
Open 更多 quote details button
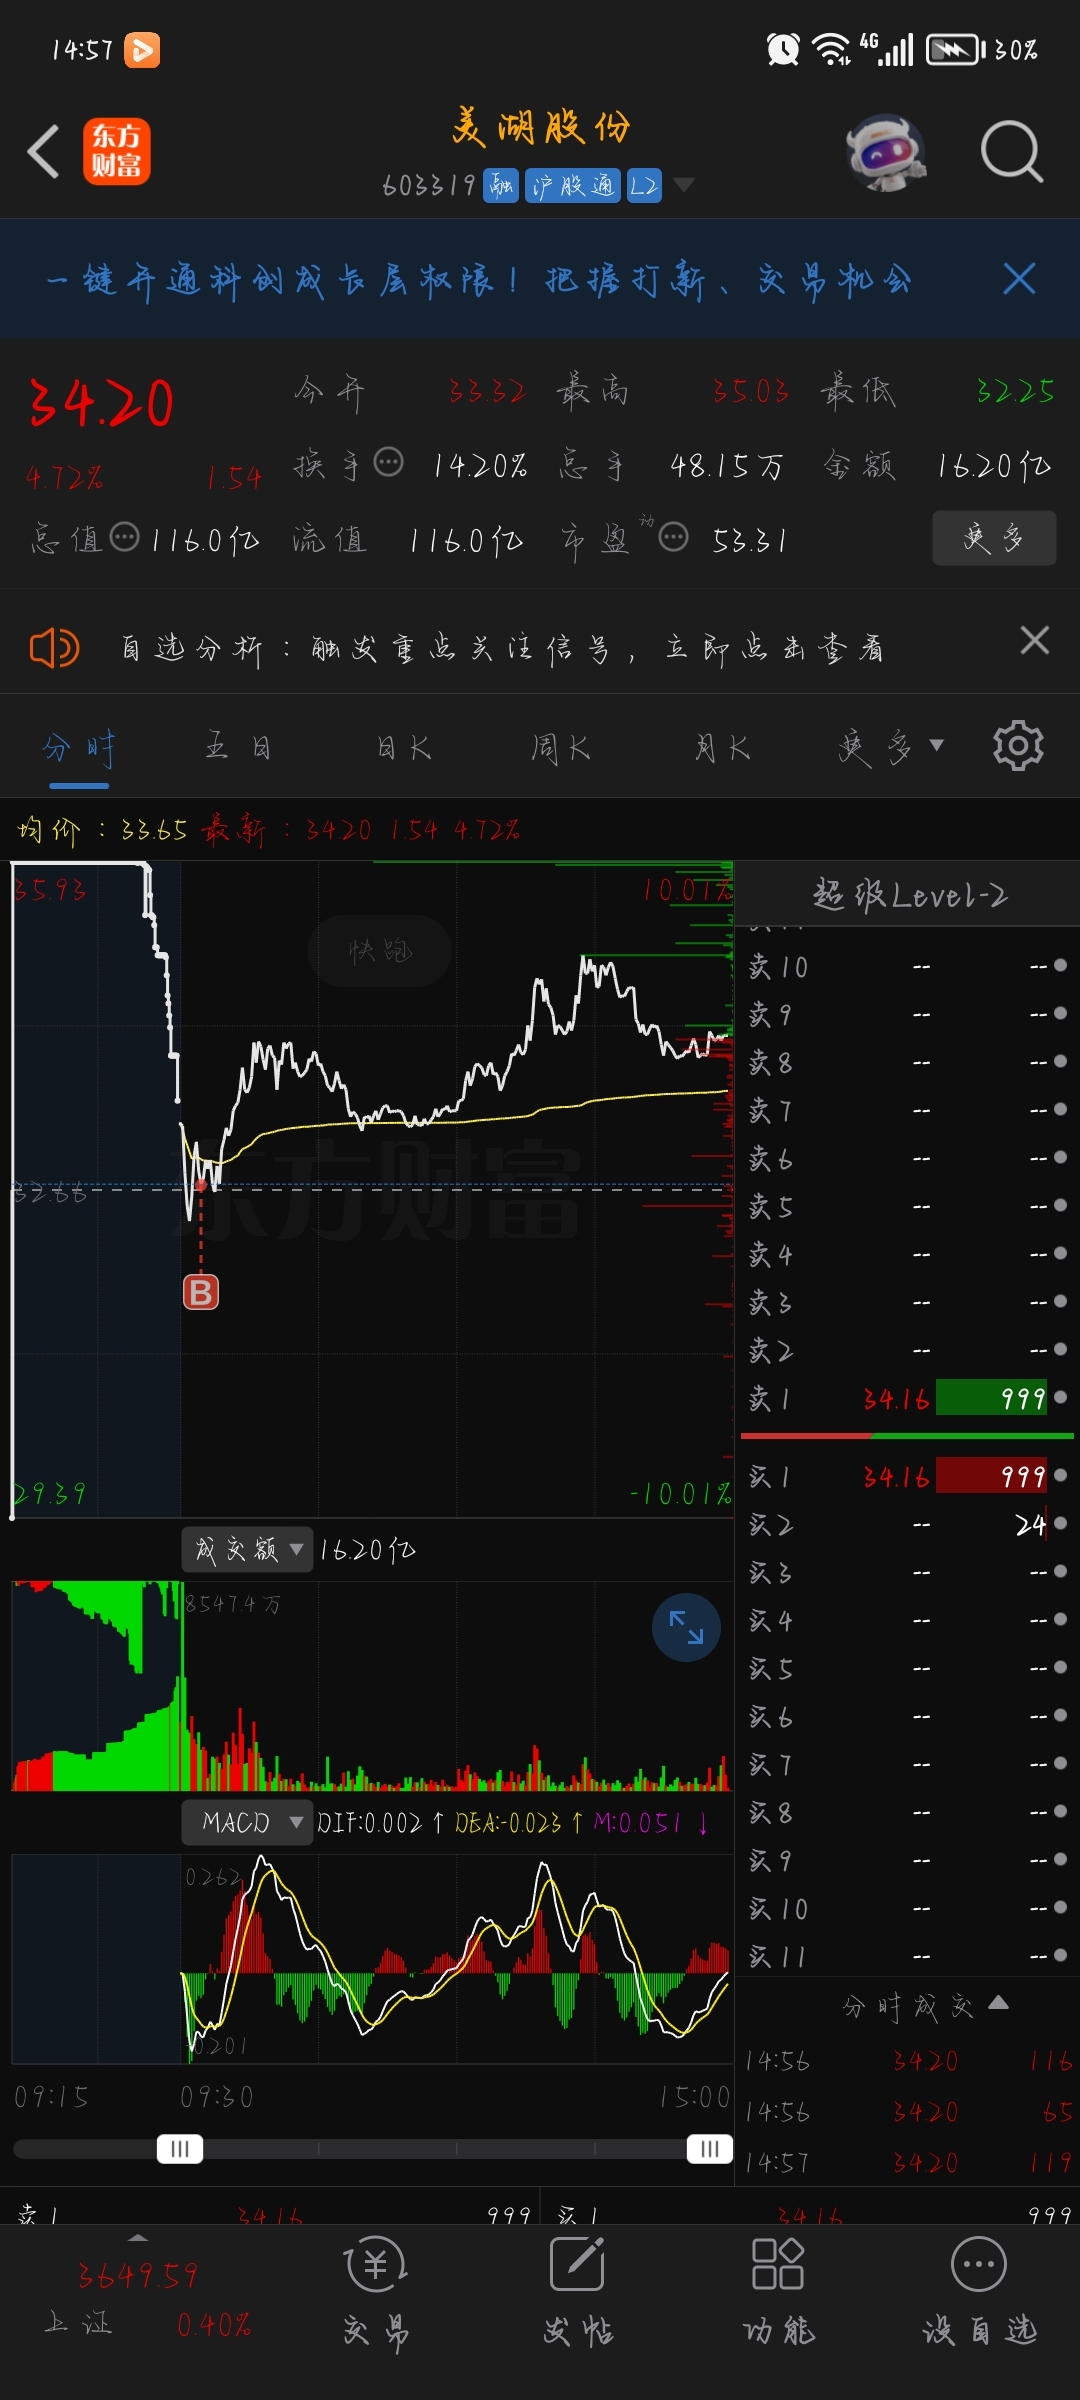994,538
